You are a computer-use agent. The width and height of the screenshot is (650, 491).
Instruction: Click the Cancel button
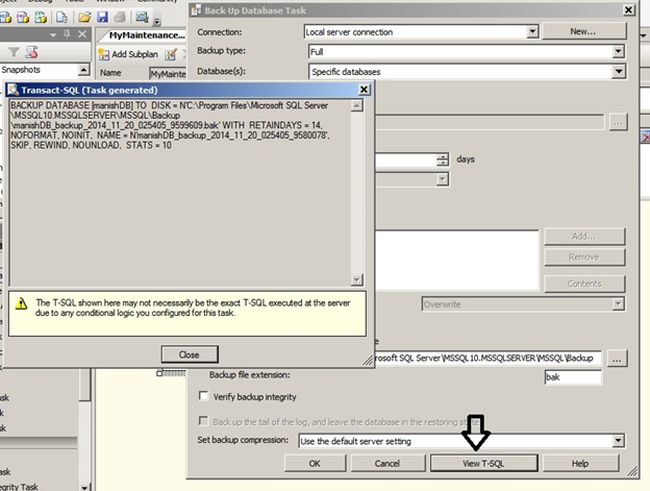point(388,463)
